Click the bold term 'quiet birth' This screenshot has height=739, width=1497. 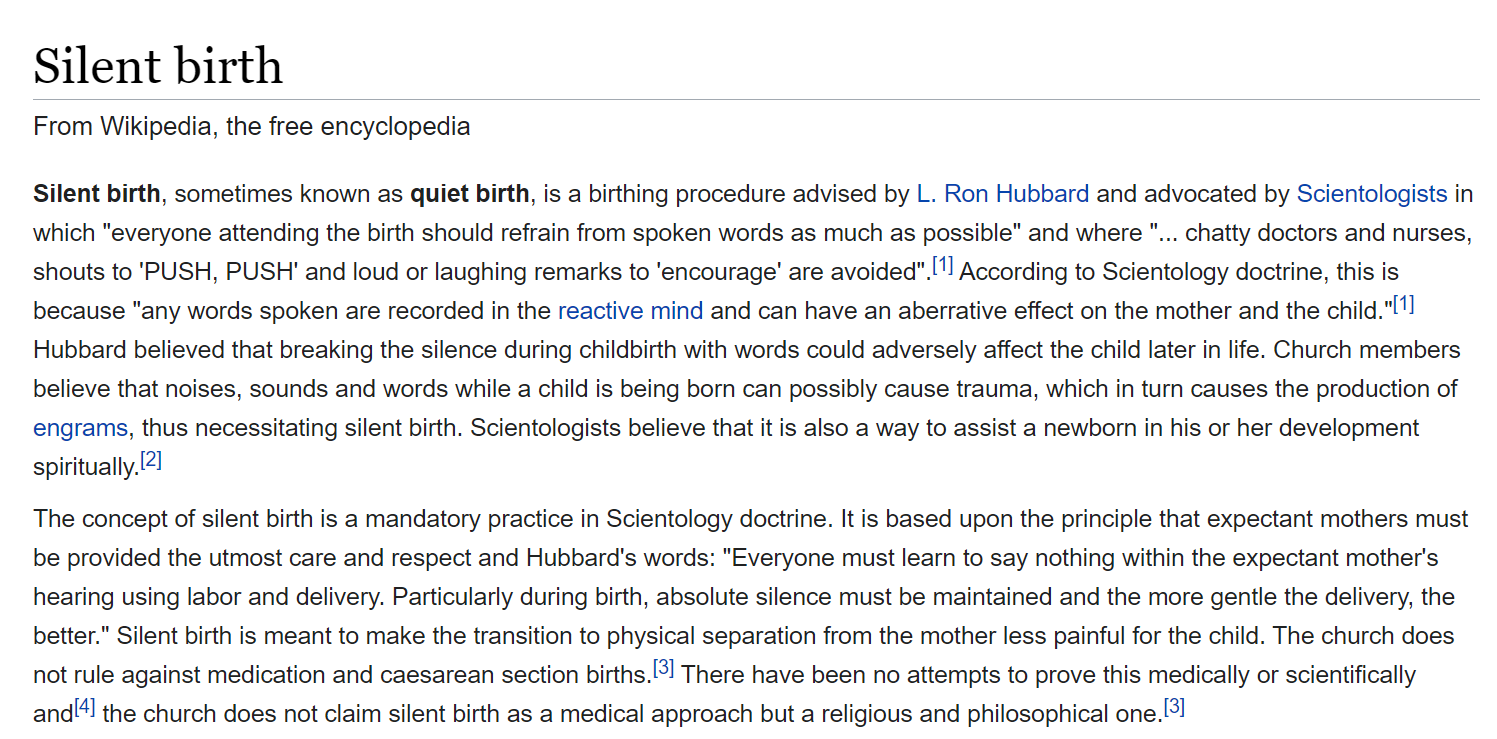click(469, 193)
